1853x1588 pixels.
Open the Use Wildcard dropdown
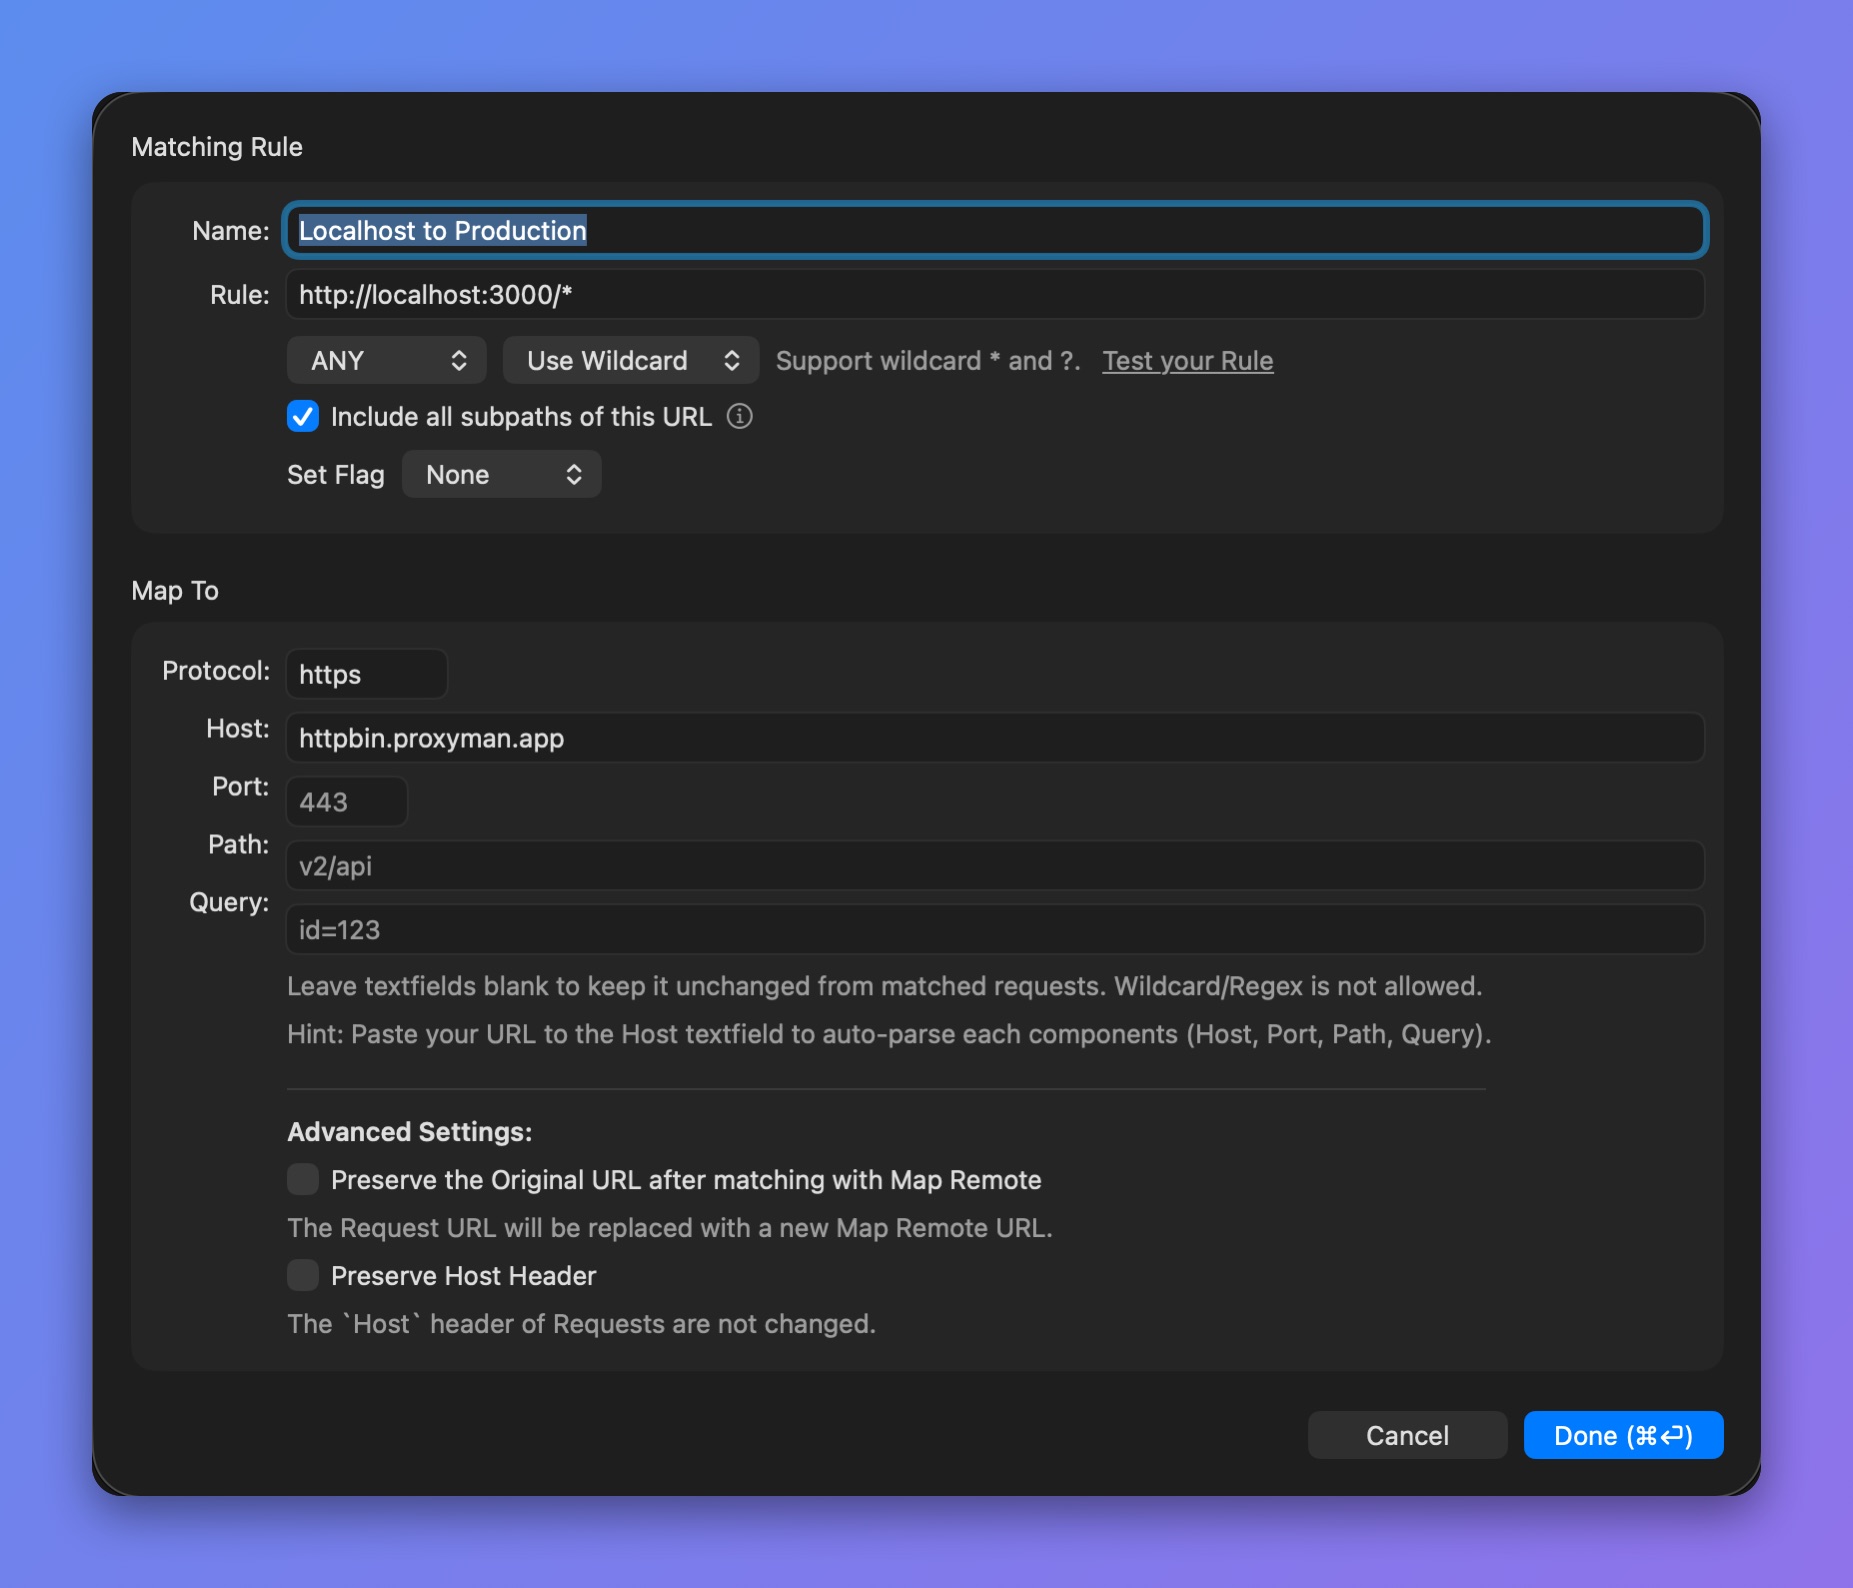[x=631, y=360]
